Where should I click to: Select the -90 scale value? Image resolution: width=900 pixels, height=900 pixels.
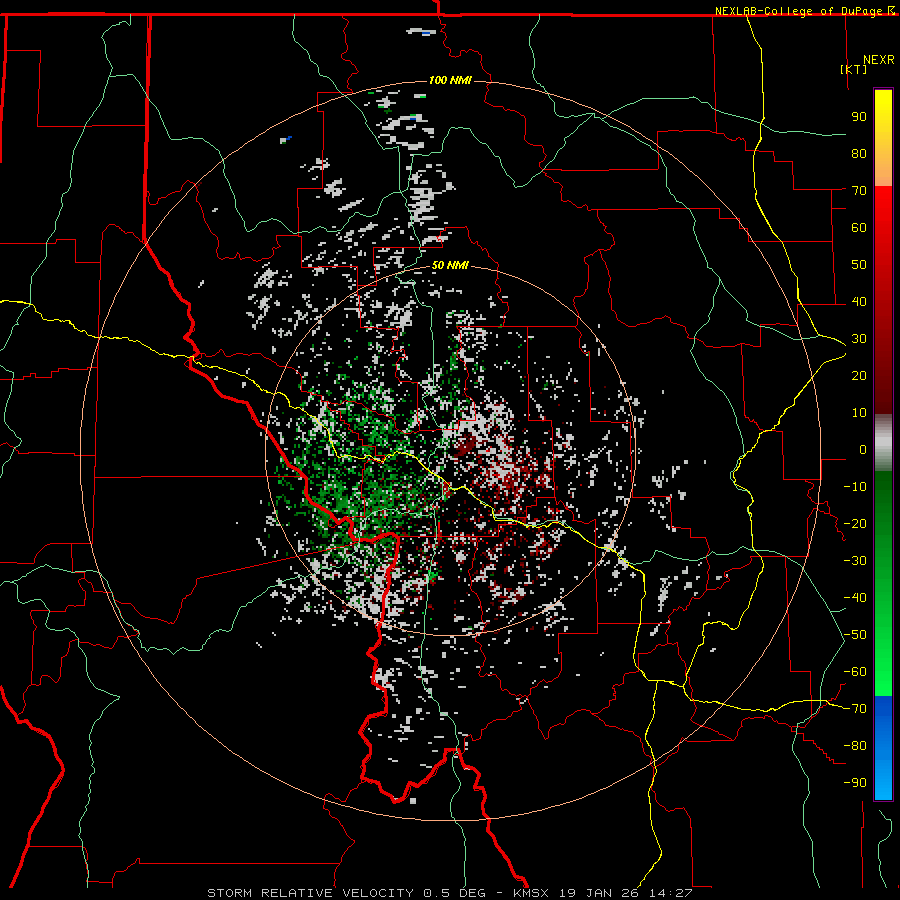[x=855, y=783]
